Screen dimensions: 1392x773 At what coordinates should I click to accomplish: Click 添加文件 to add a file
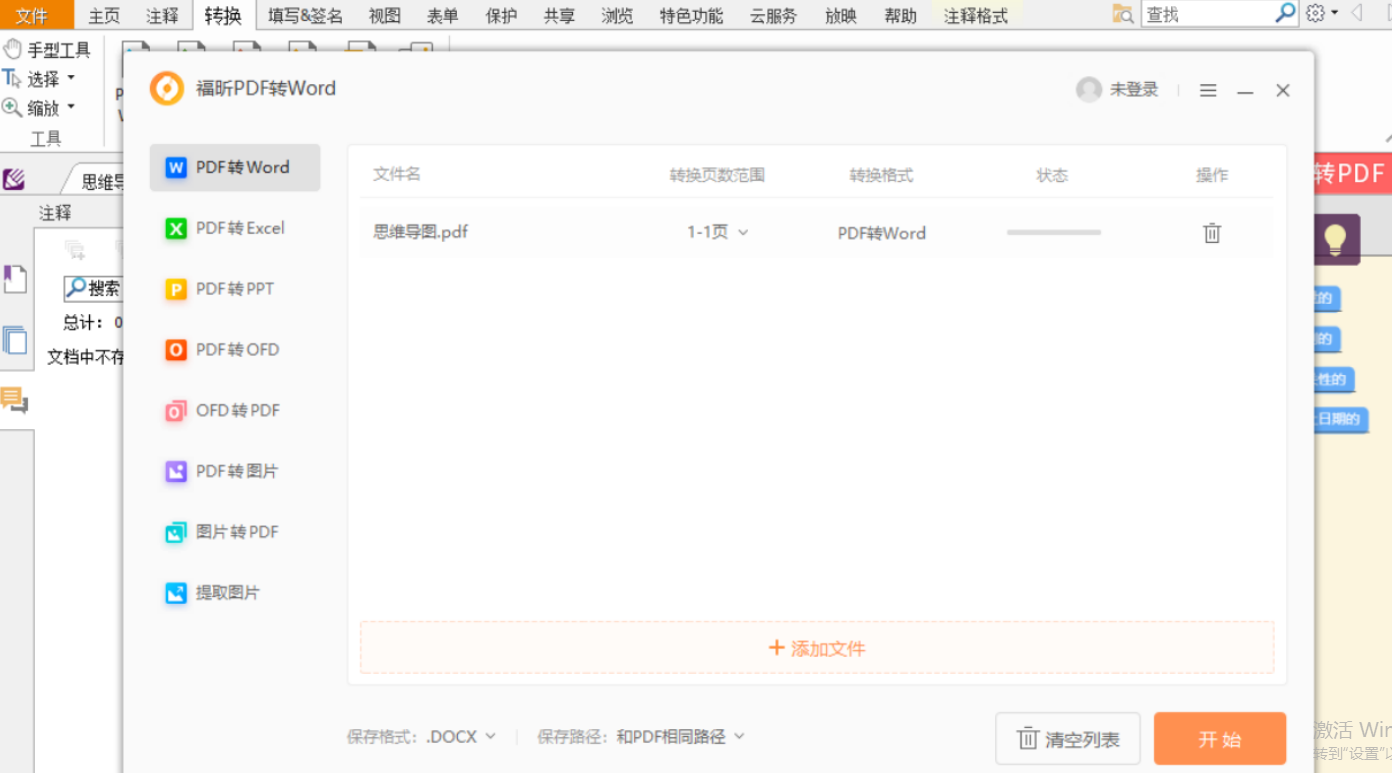coord(817,648)
